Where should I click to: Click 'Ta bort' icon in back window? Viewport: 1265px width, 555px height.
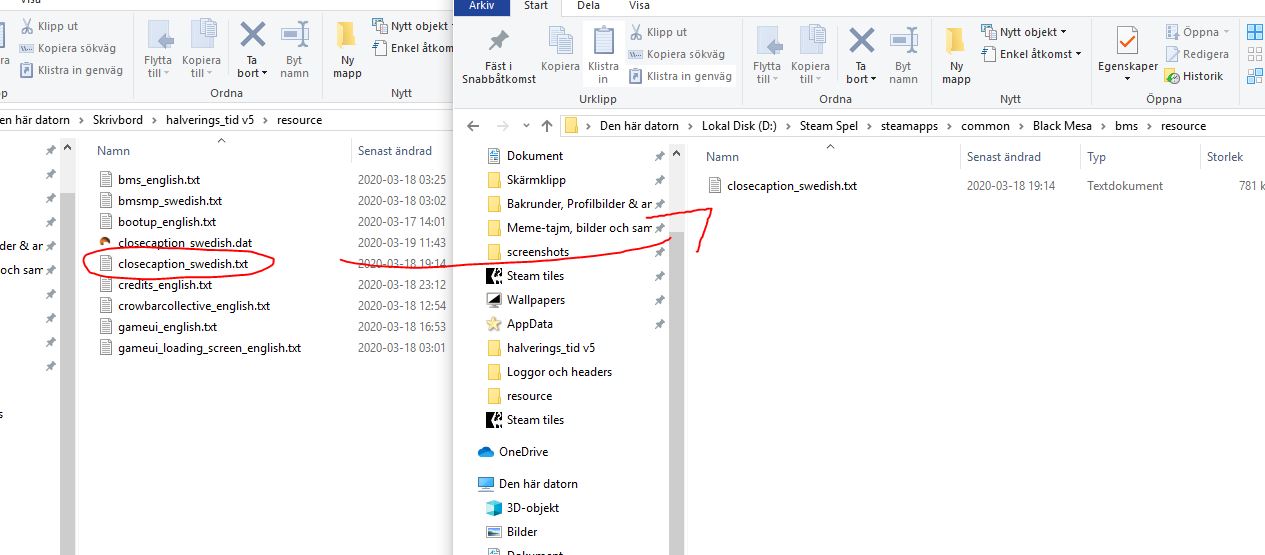(x=252, y=35)
